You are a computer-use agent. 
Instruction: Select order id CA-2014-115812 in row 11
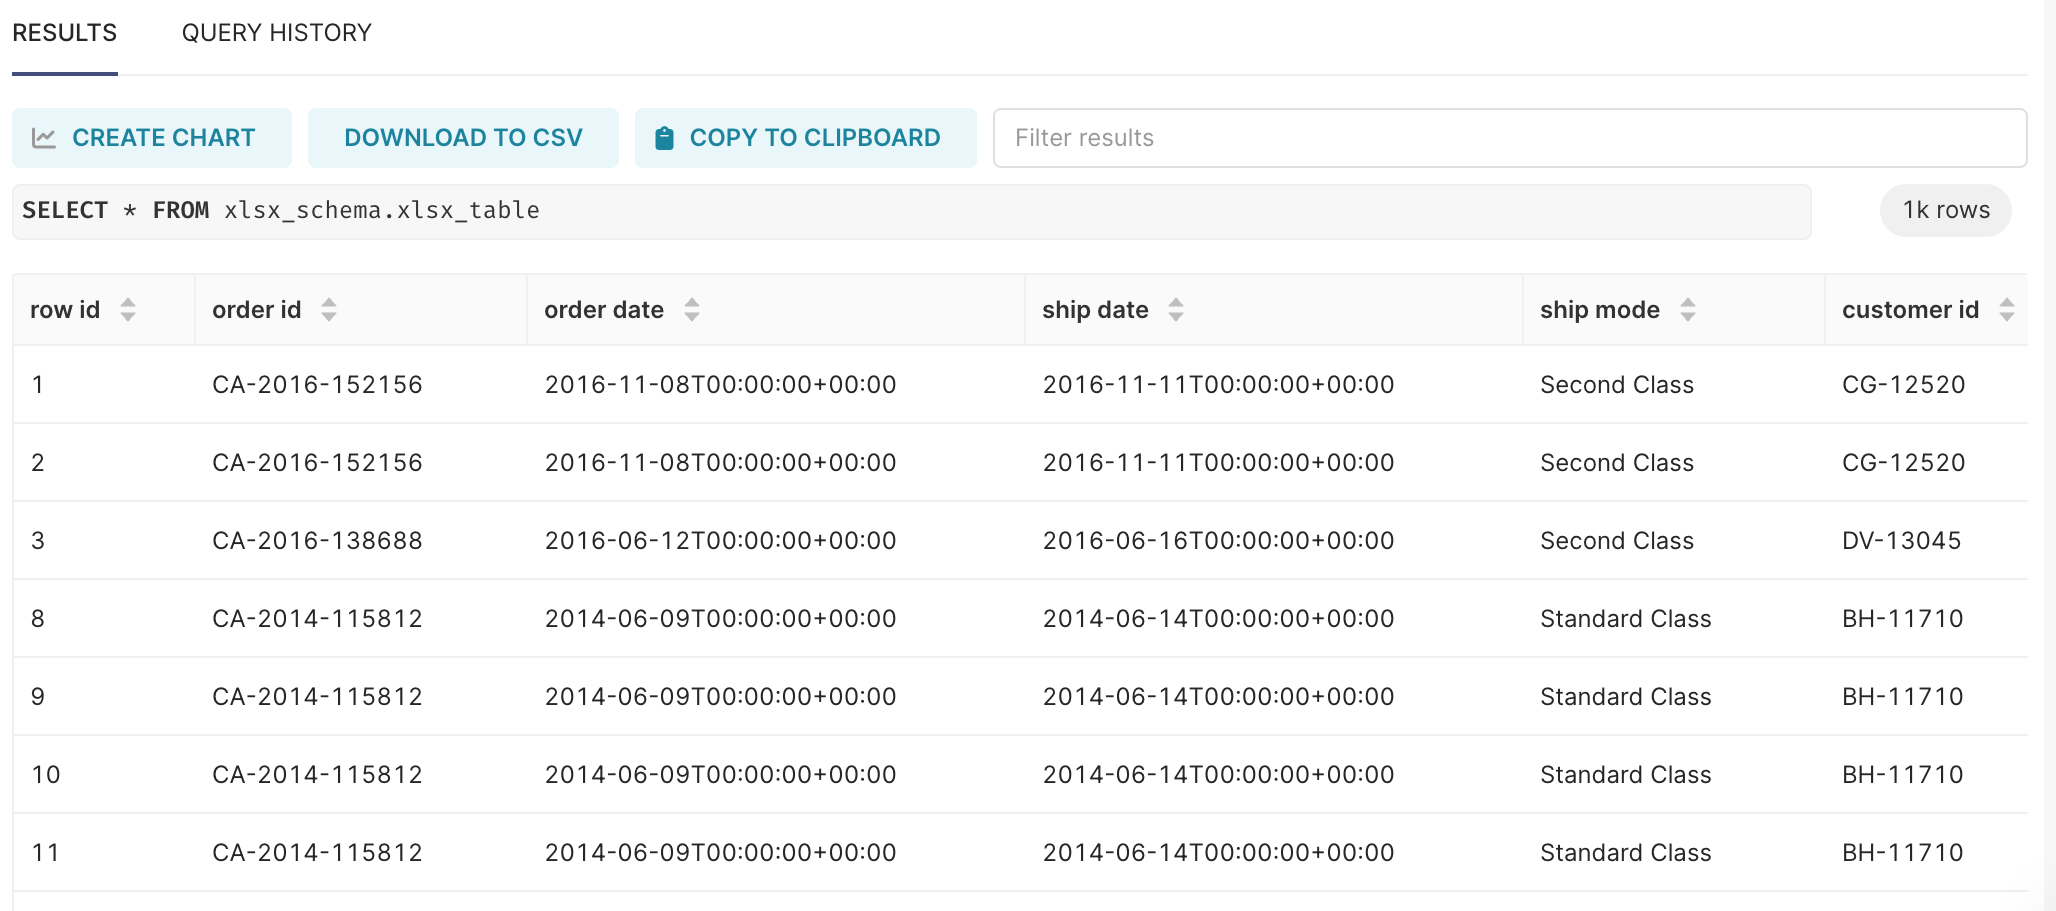[x=317, y=853]
